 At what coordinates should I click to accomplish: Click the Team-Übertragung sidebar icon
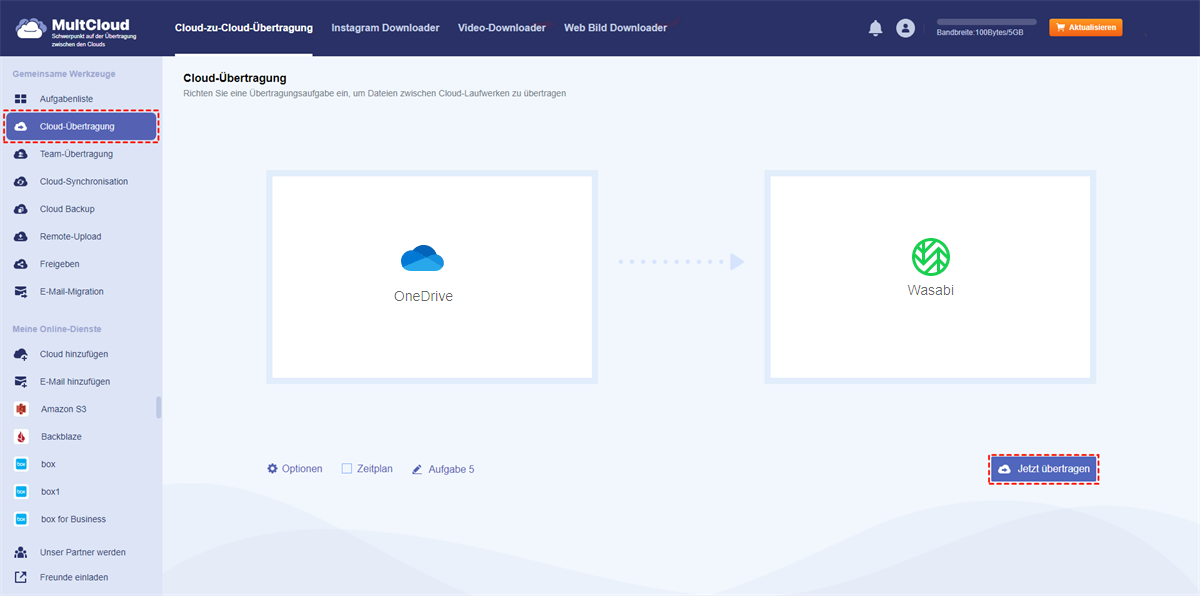tap(20, 154)
